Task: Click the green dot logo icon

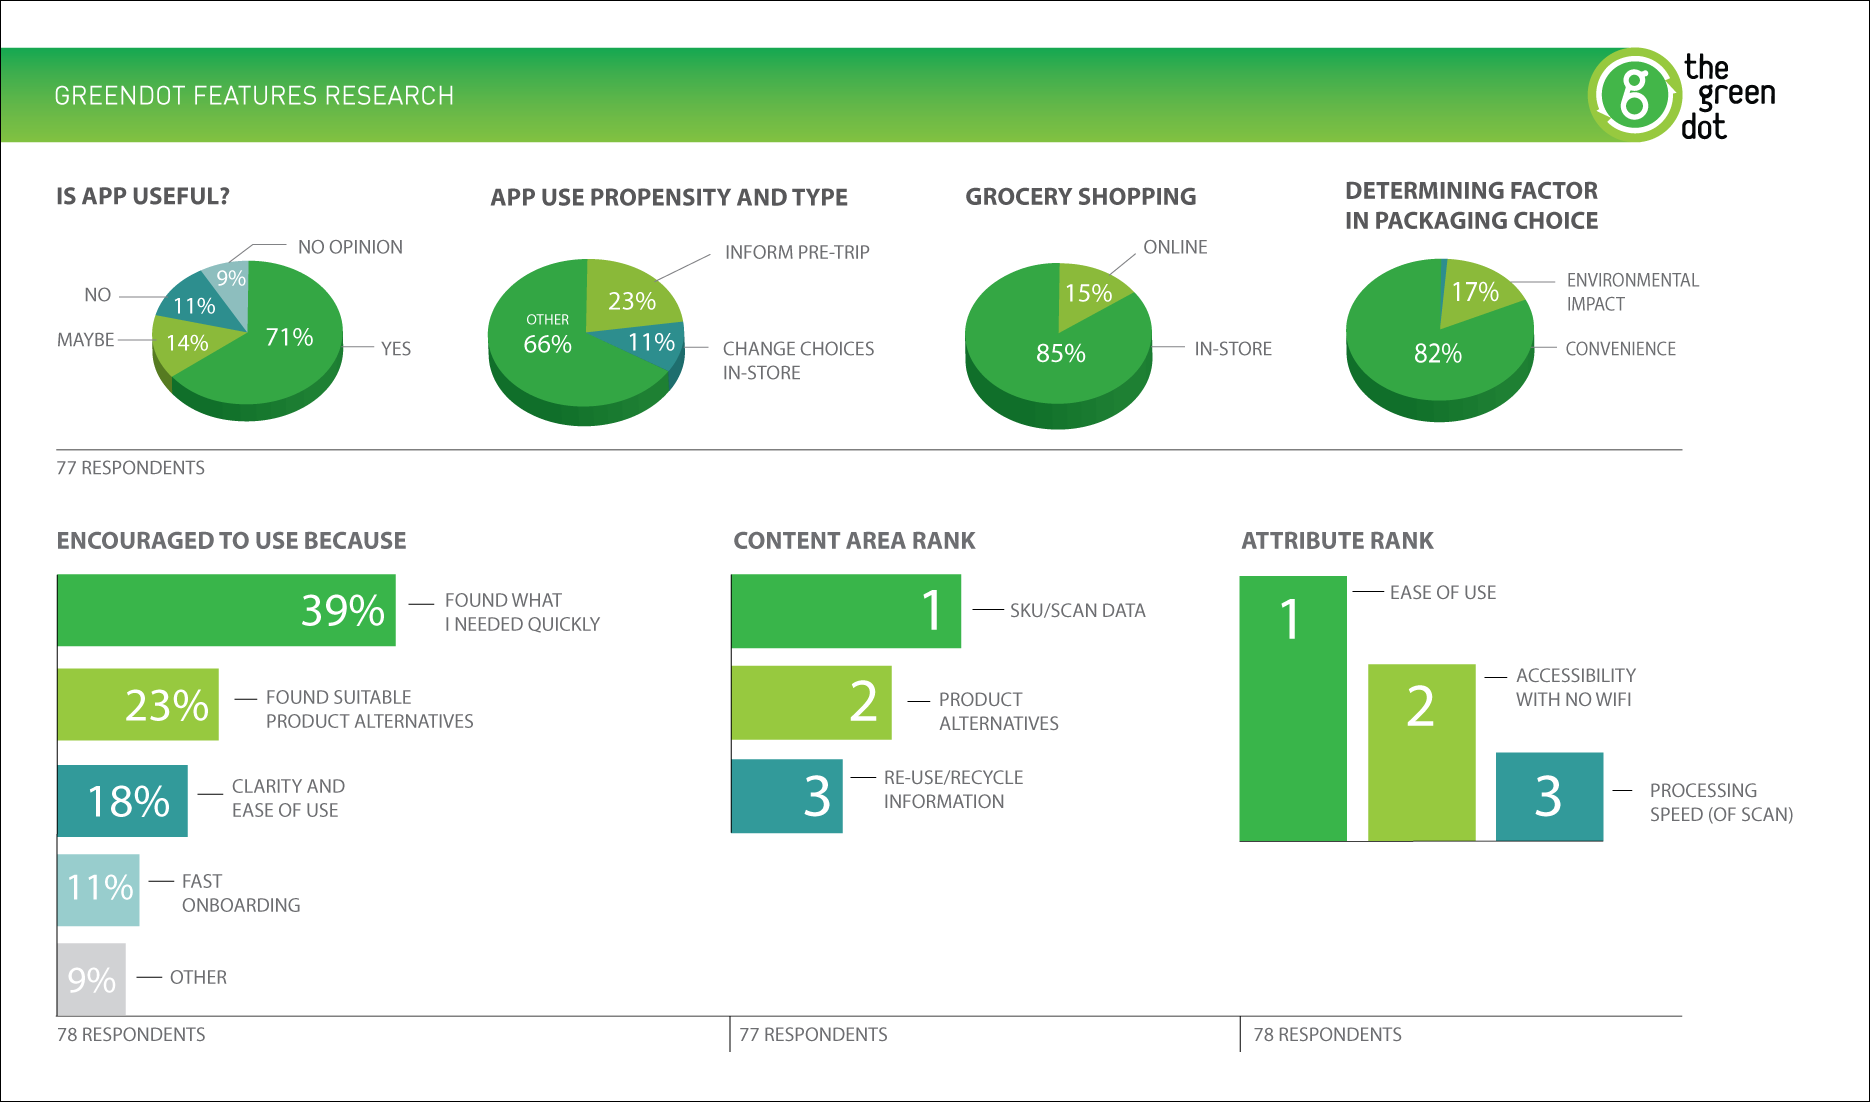Action: [1634, 95]
